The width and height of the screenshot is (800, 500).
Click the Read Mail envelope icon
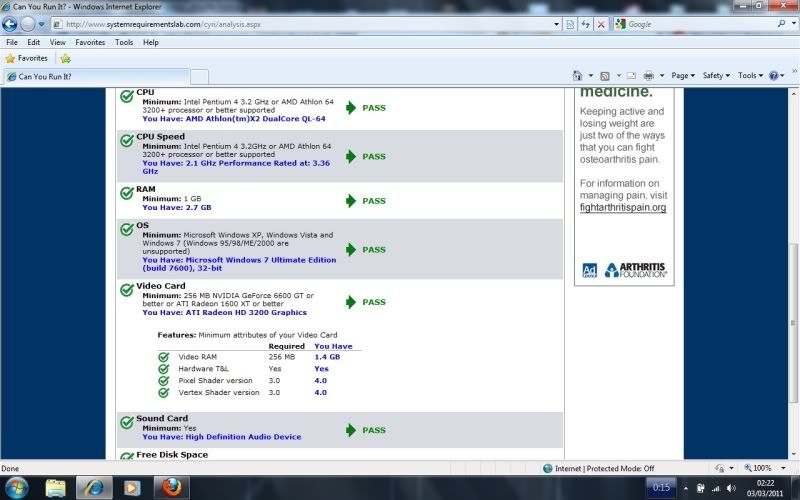[632, 76]
